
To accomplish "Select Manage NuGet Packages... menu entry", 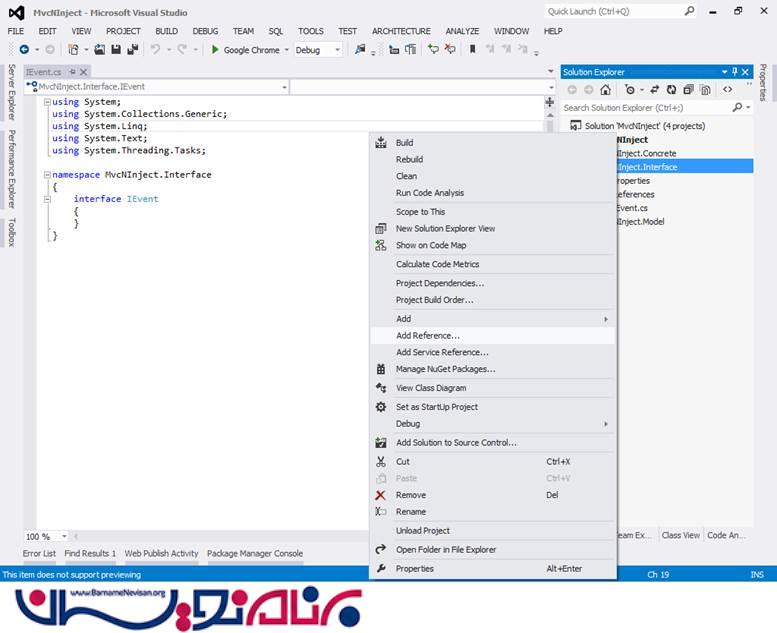I will point(445,369).
